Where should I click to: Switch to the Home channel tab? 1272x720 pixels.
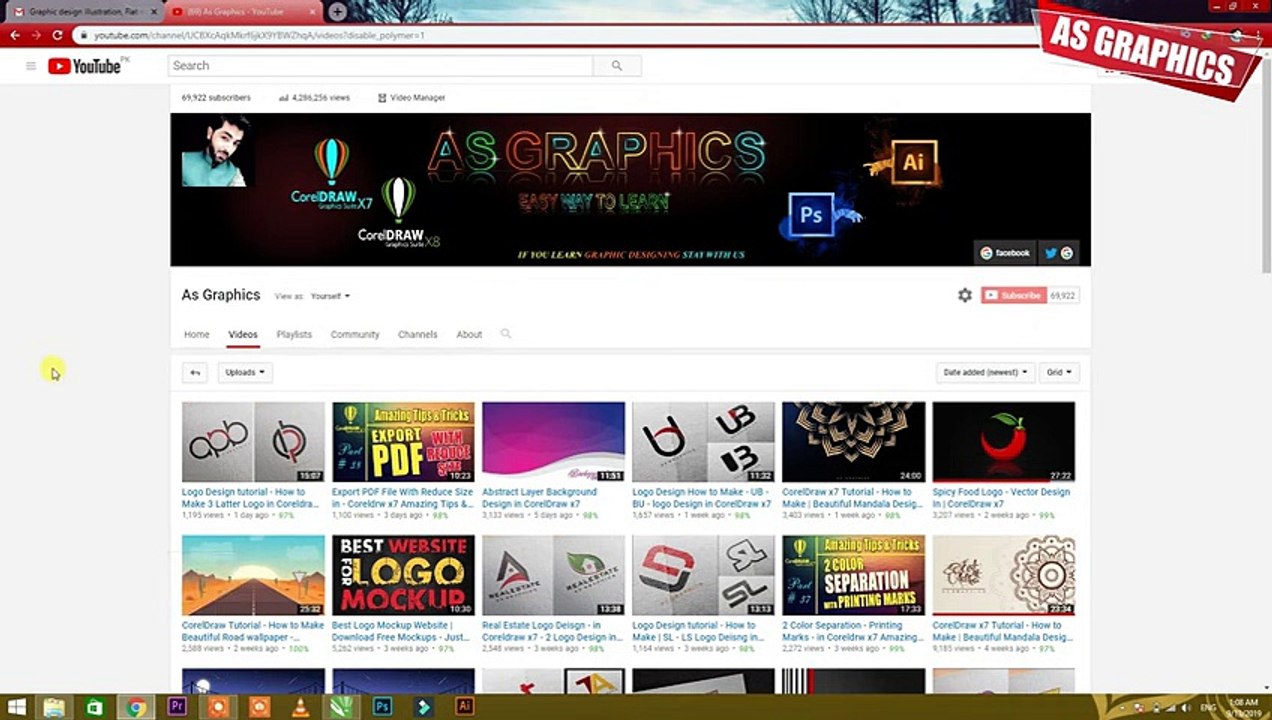click(197, 334)
